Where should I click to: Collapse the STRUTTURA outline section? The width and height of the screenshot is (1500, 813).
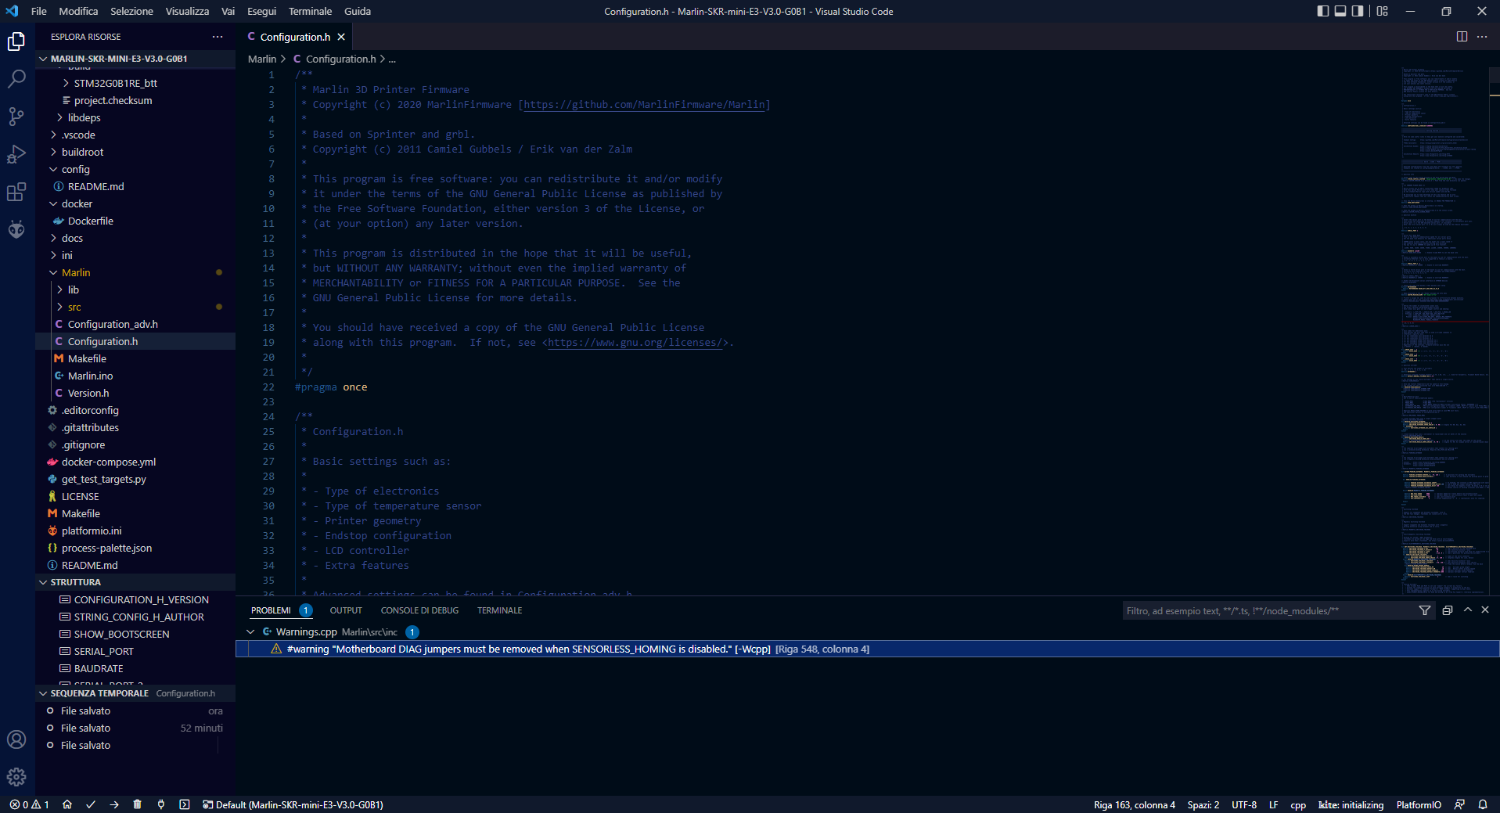click(x=135, y=582)
